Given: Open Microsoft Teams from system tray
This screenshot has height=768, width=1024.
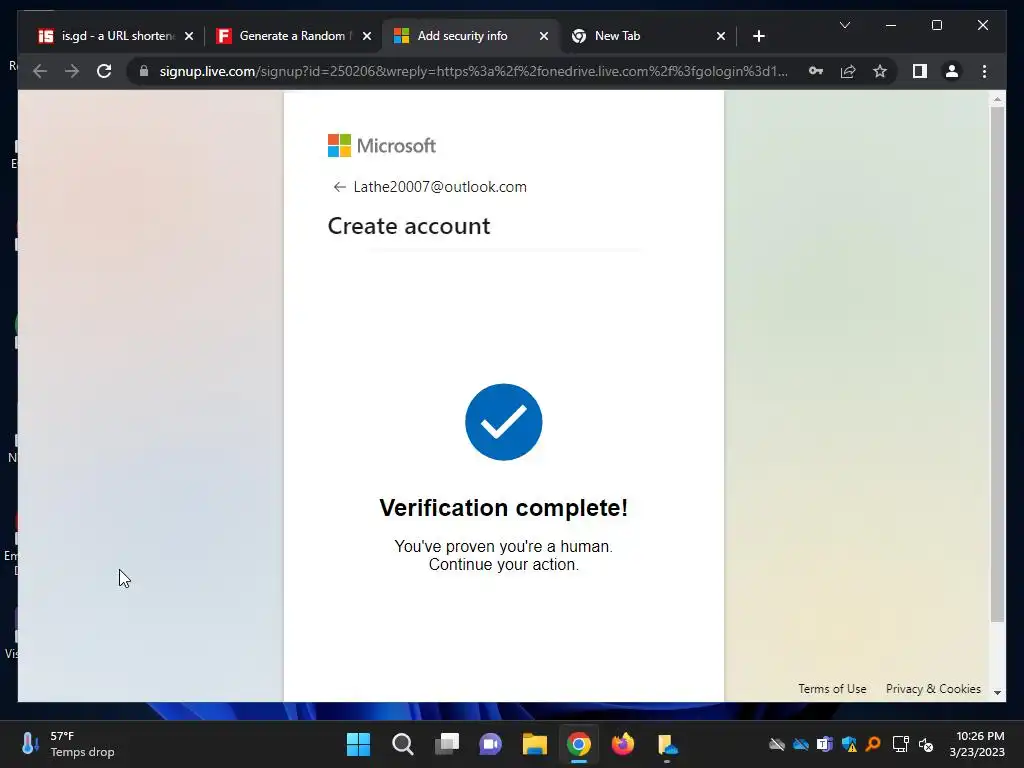Looking at the screenshot, I should 825,744.
